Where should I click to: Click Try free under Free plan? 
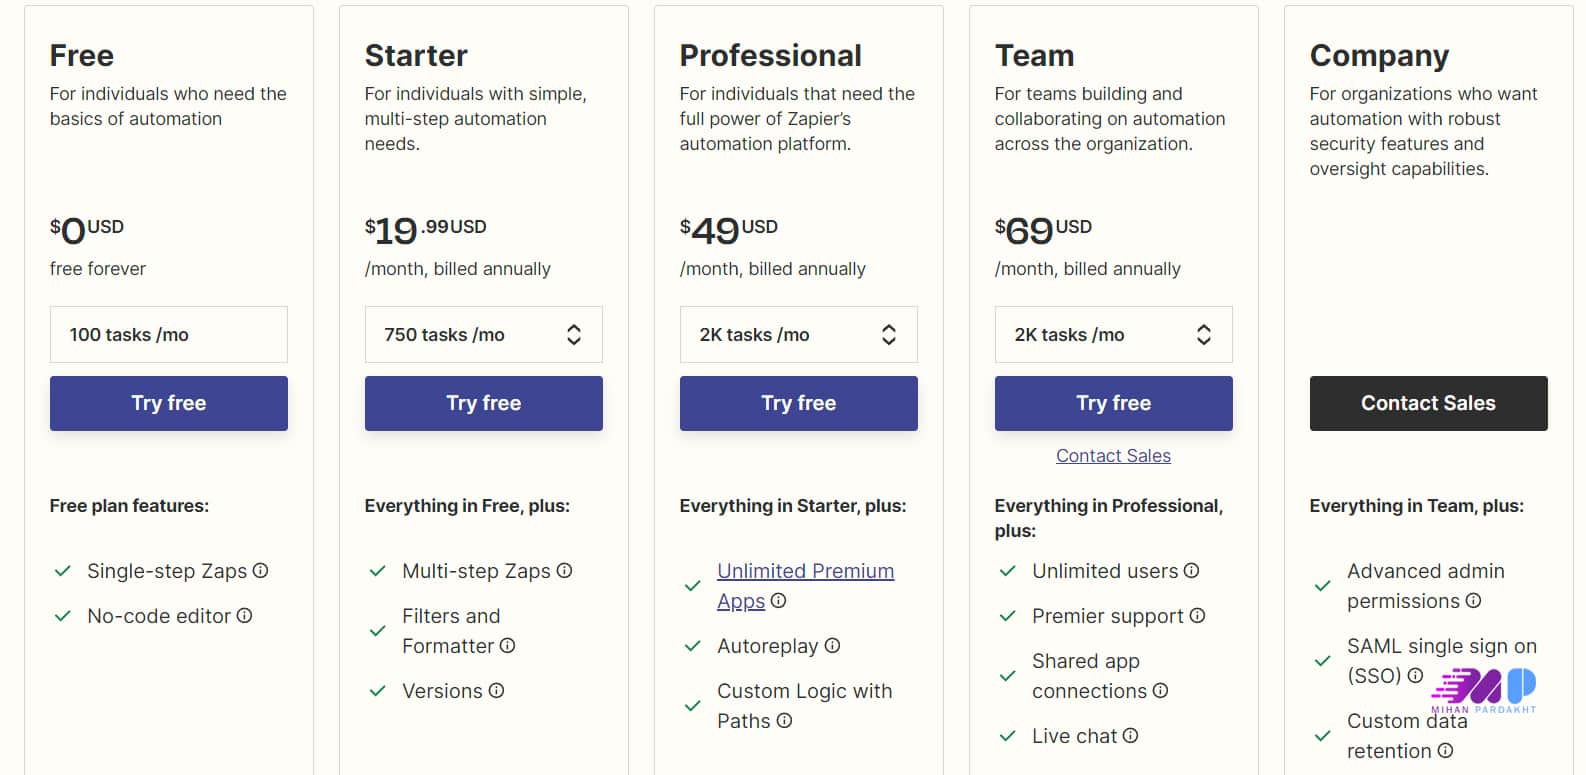169,403
